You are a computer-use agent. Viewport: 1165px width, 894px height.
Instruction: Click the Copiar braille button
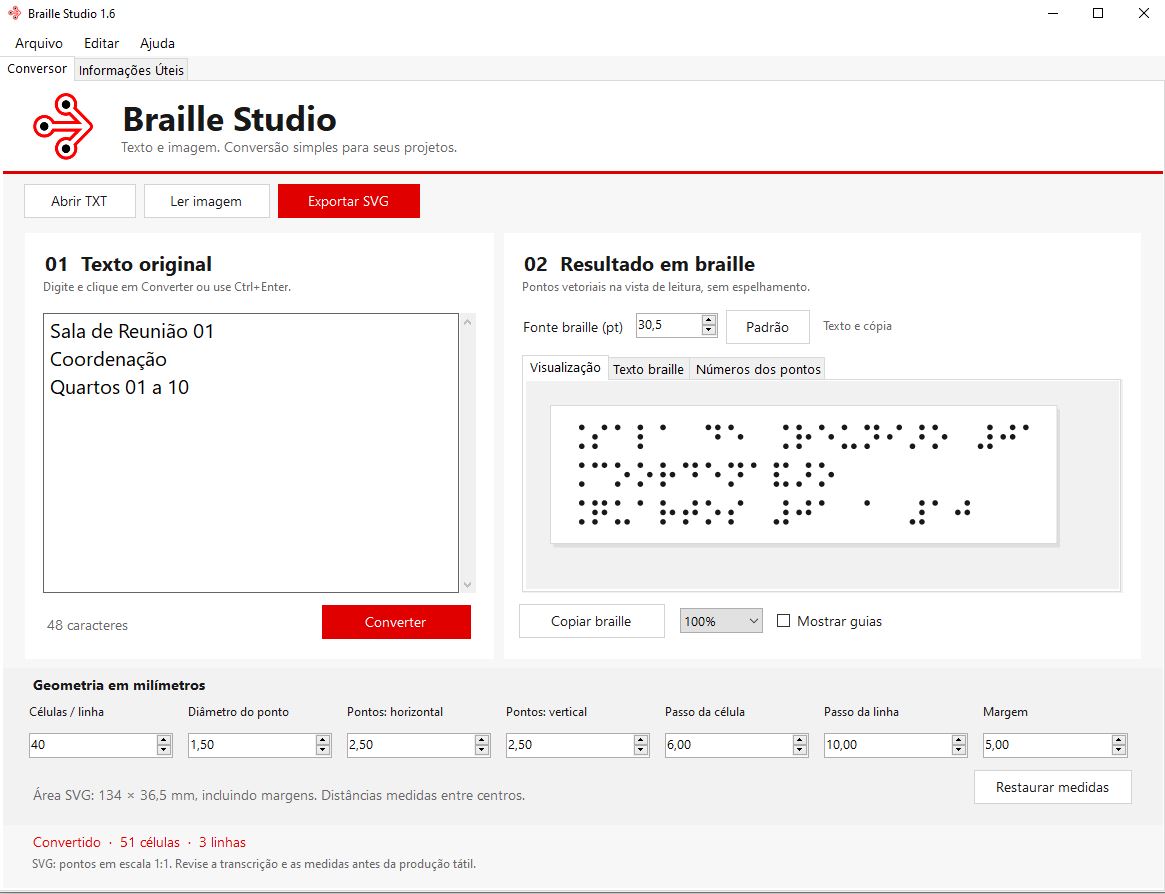click(591, 621)
